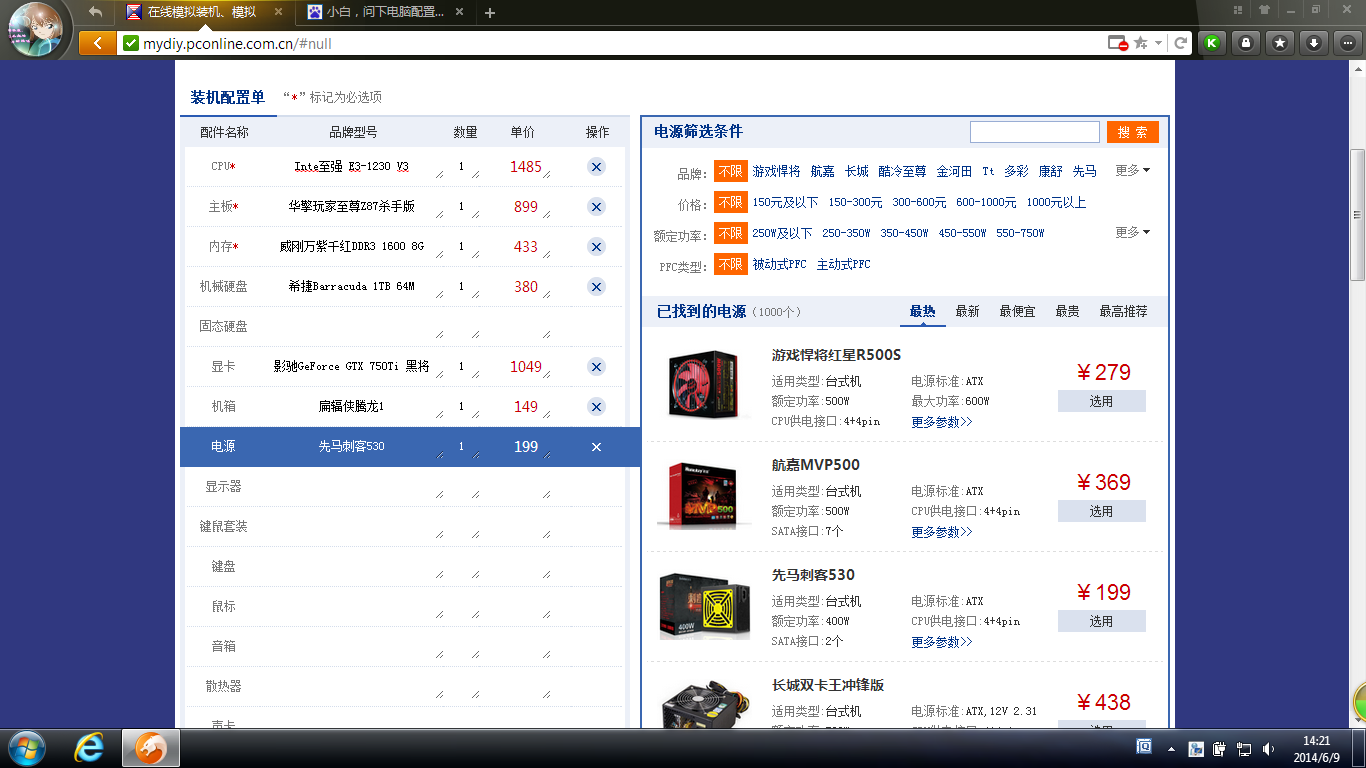The height and width of the screenshot is (768, 1366).
Task: Remove the selected 电源 power supply row
Action: click(596, 447)
